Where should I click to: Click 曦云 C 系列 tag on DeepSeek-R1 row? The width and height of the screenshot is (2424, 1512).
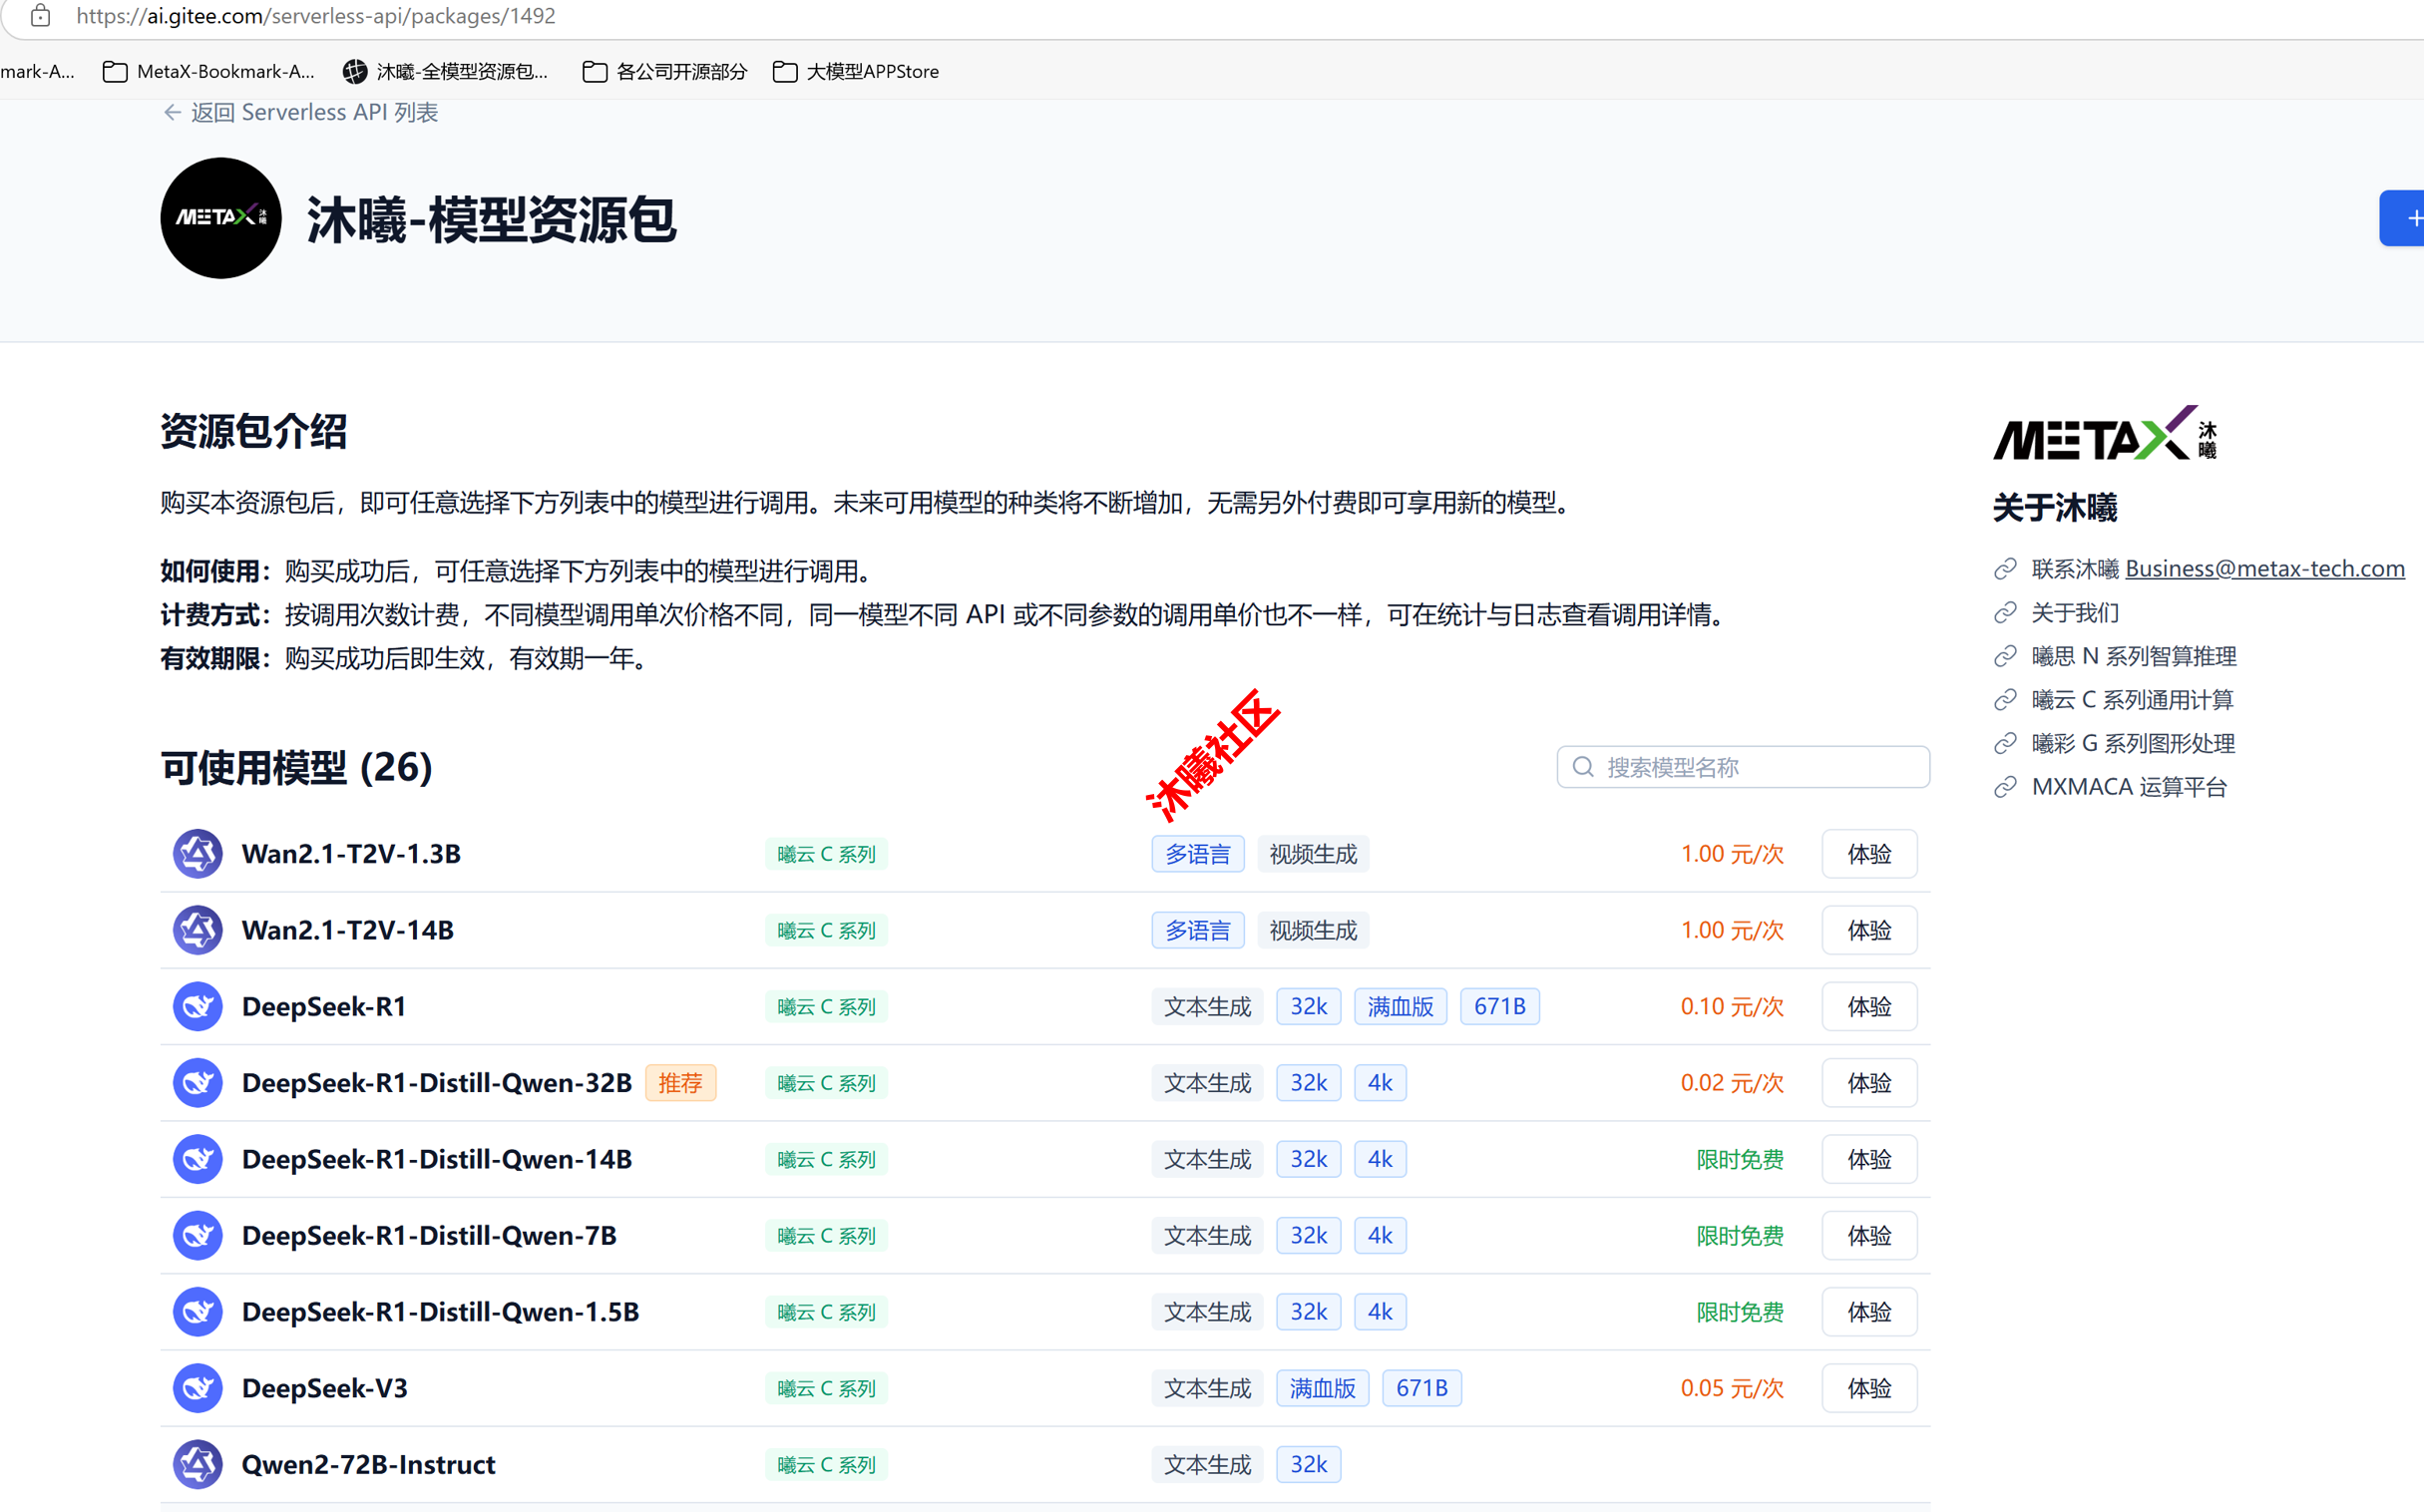pyautogui.click(x=826, y=1006)
